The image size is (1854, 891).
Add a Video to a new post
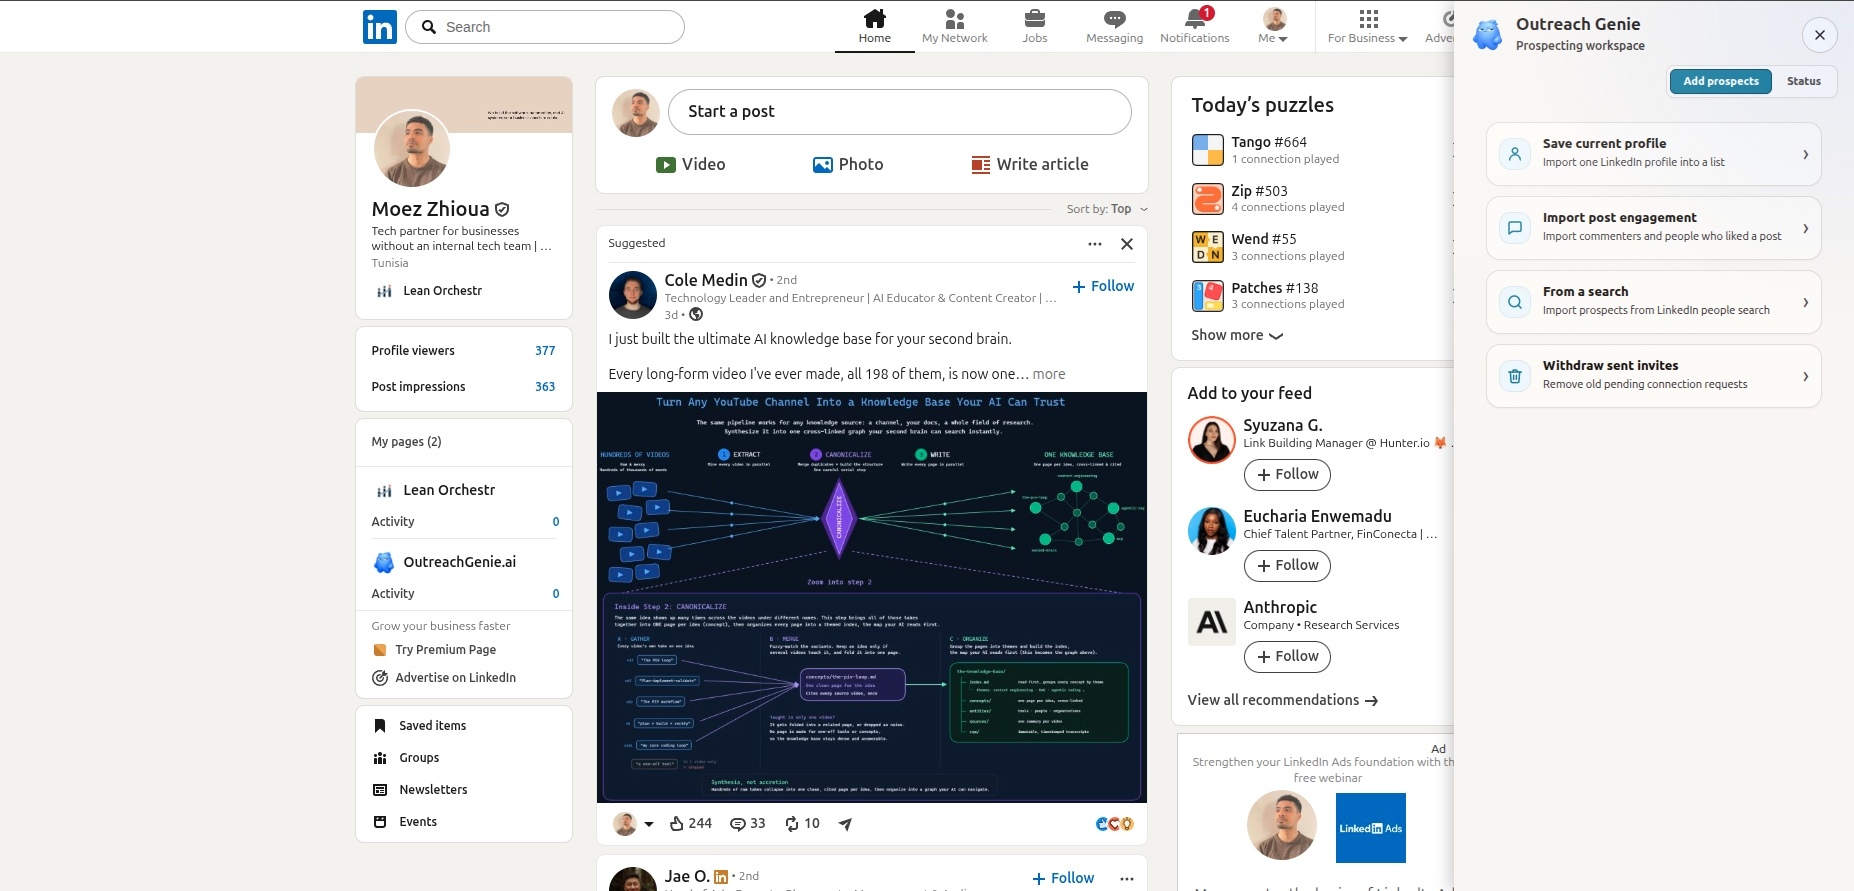coord(691,165)
